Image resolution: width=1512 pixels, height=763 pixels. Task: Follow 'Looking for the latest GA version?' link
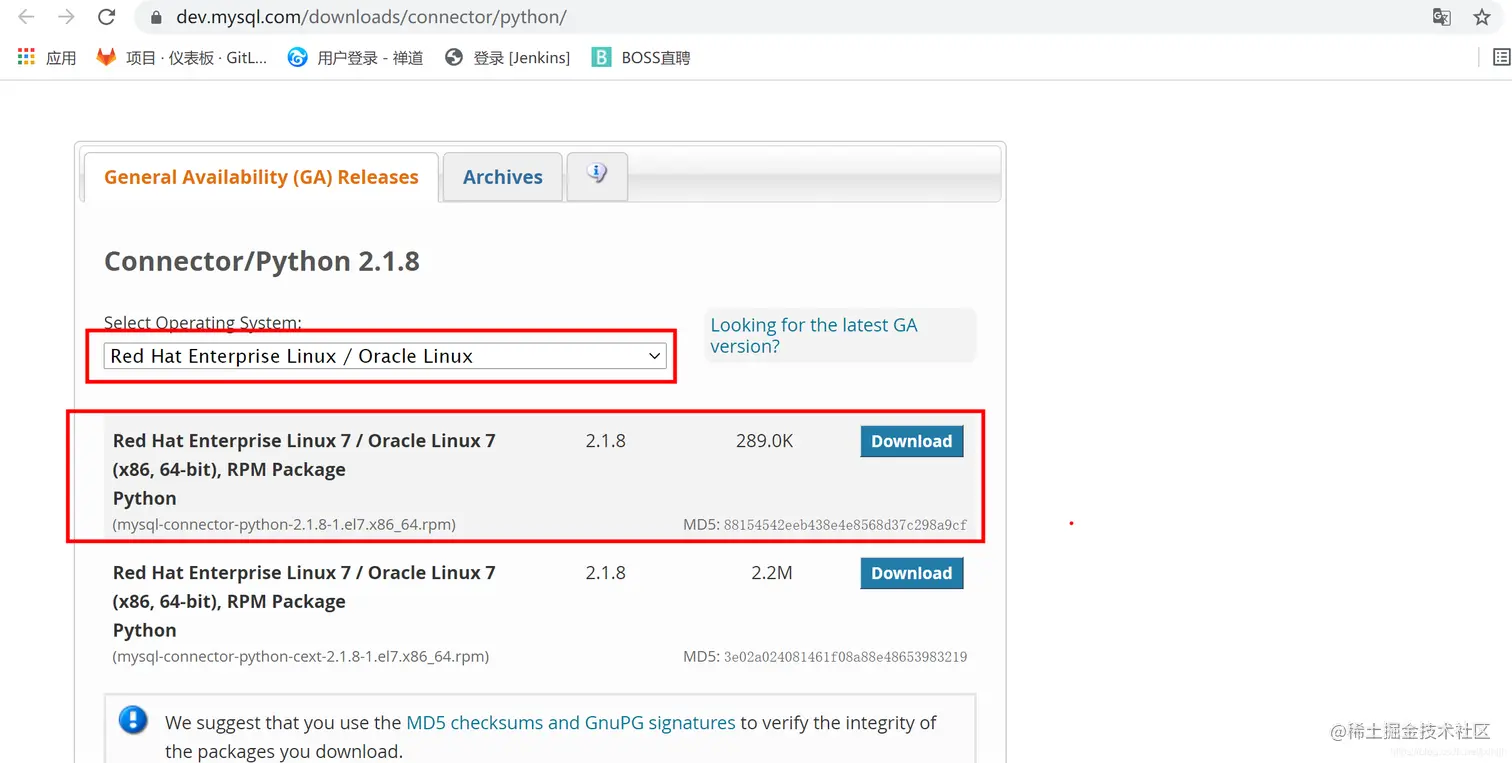[x=813, y=335]
